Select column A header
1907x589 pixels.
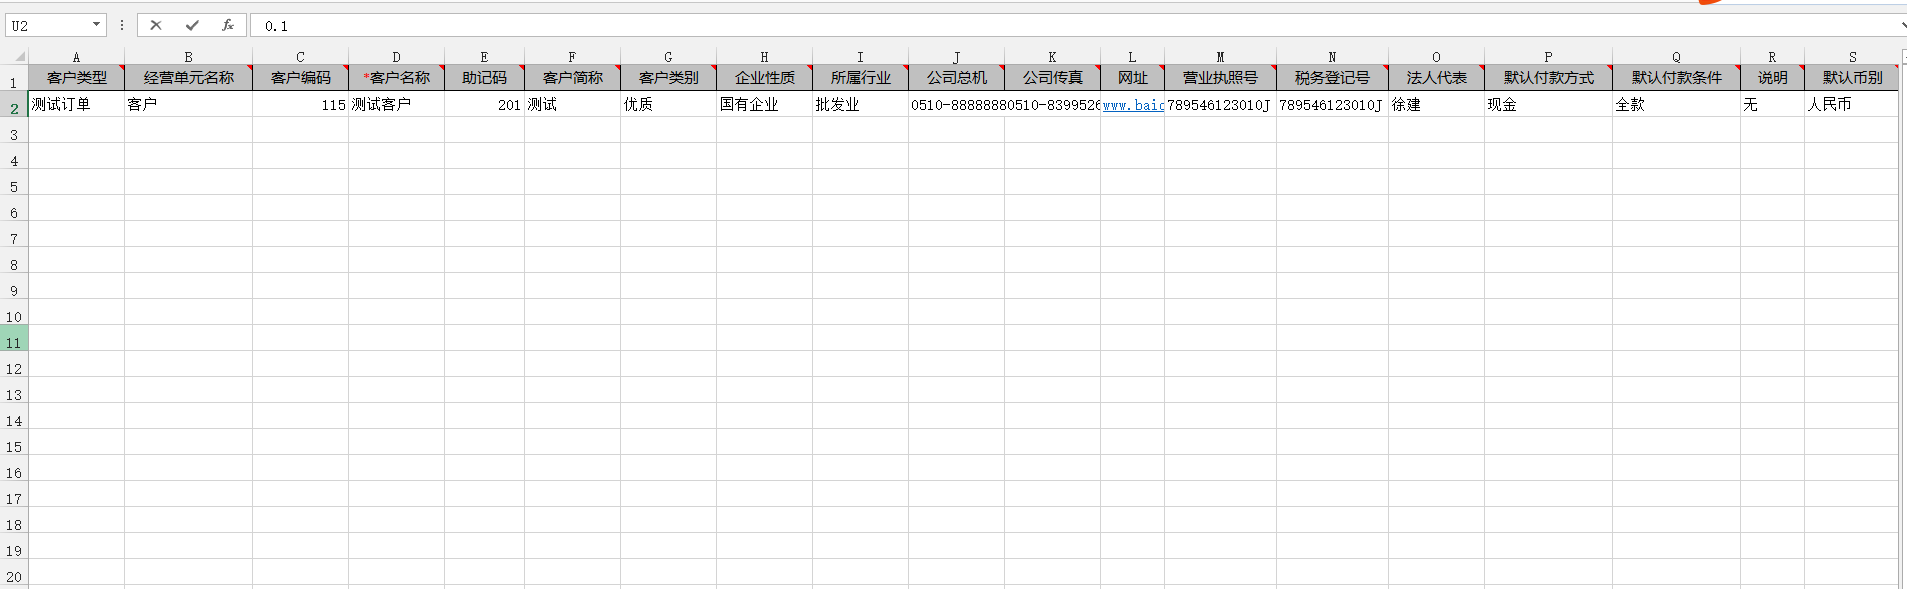click(x=76, y=57)
